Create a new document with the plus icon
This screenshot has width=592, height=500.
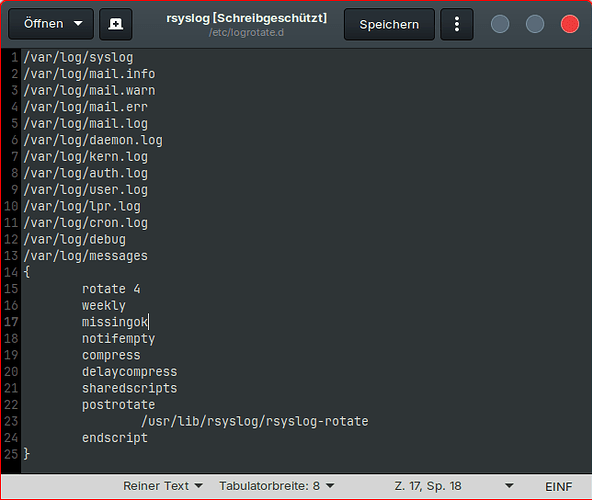point(116,24)
